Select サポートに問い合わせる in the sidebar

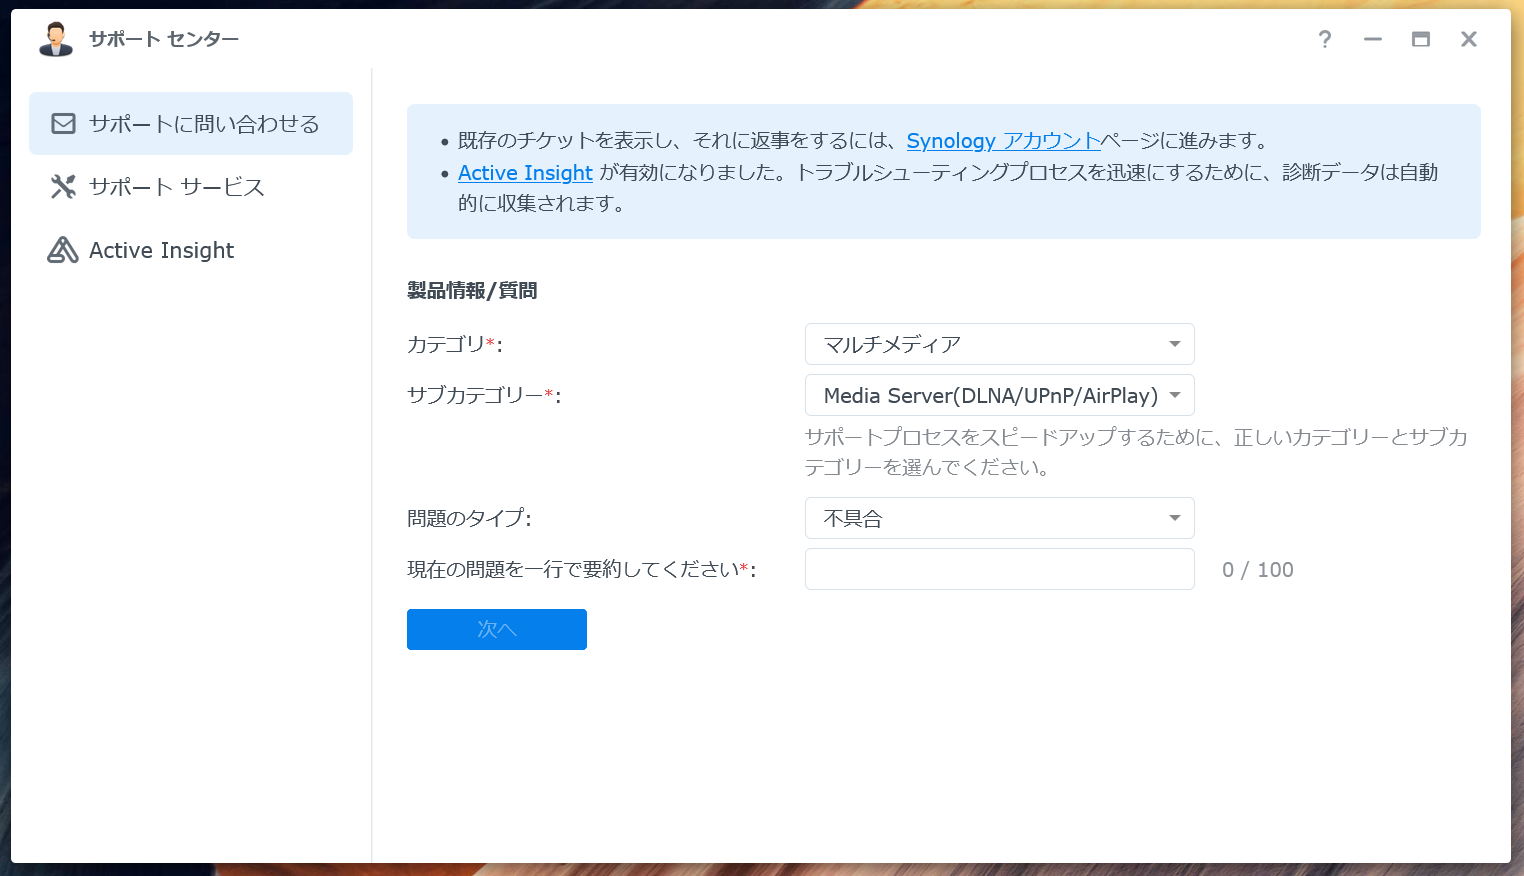point(205,123)
